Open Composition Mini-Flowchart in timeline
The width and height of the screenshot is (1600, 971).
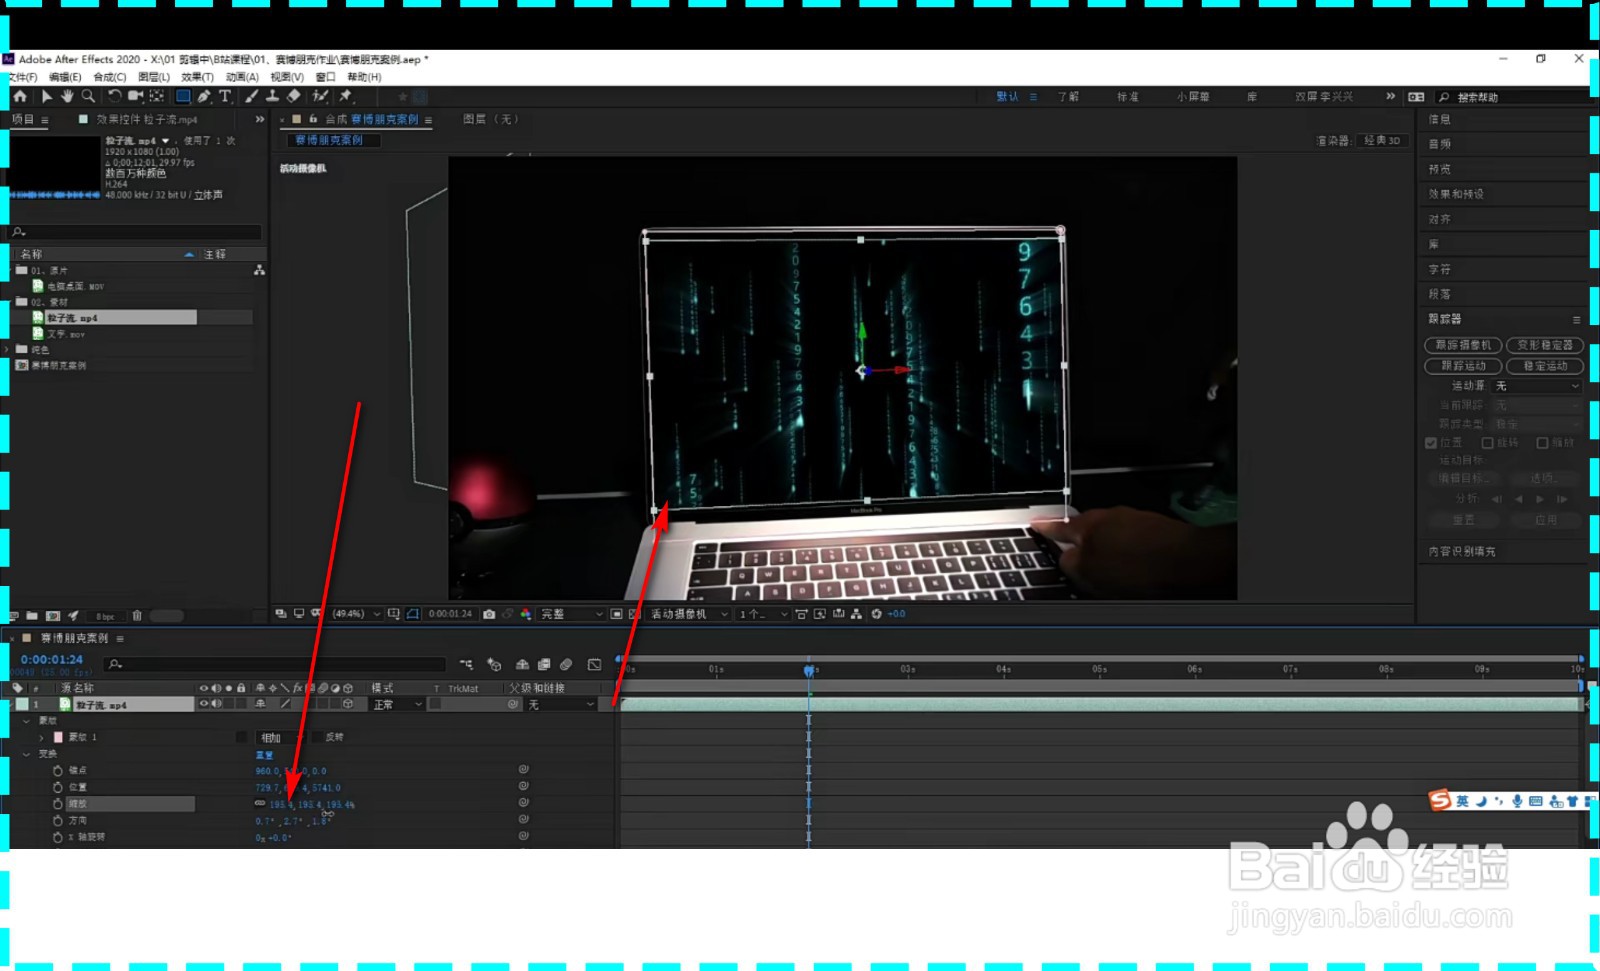(x=466, y=664)
